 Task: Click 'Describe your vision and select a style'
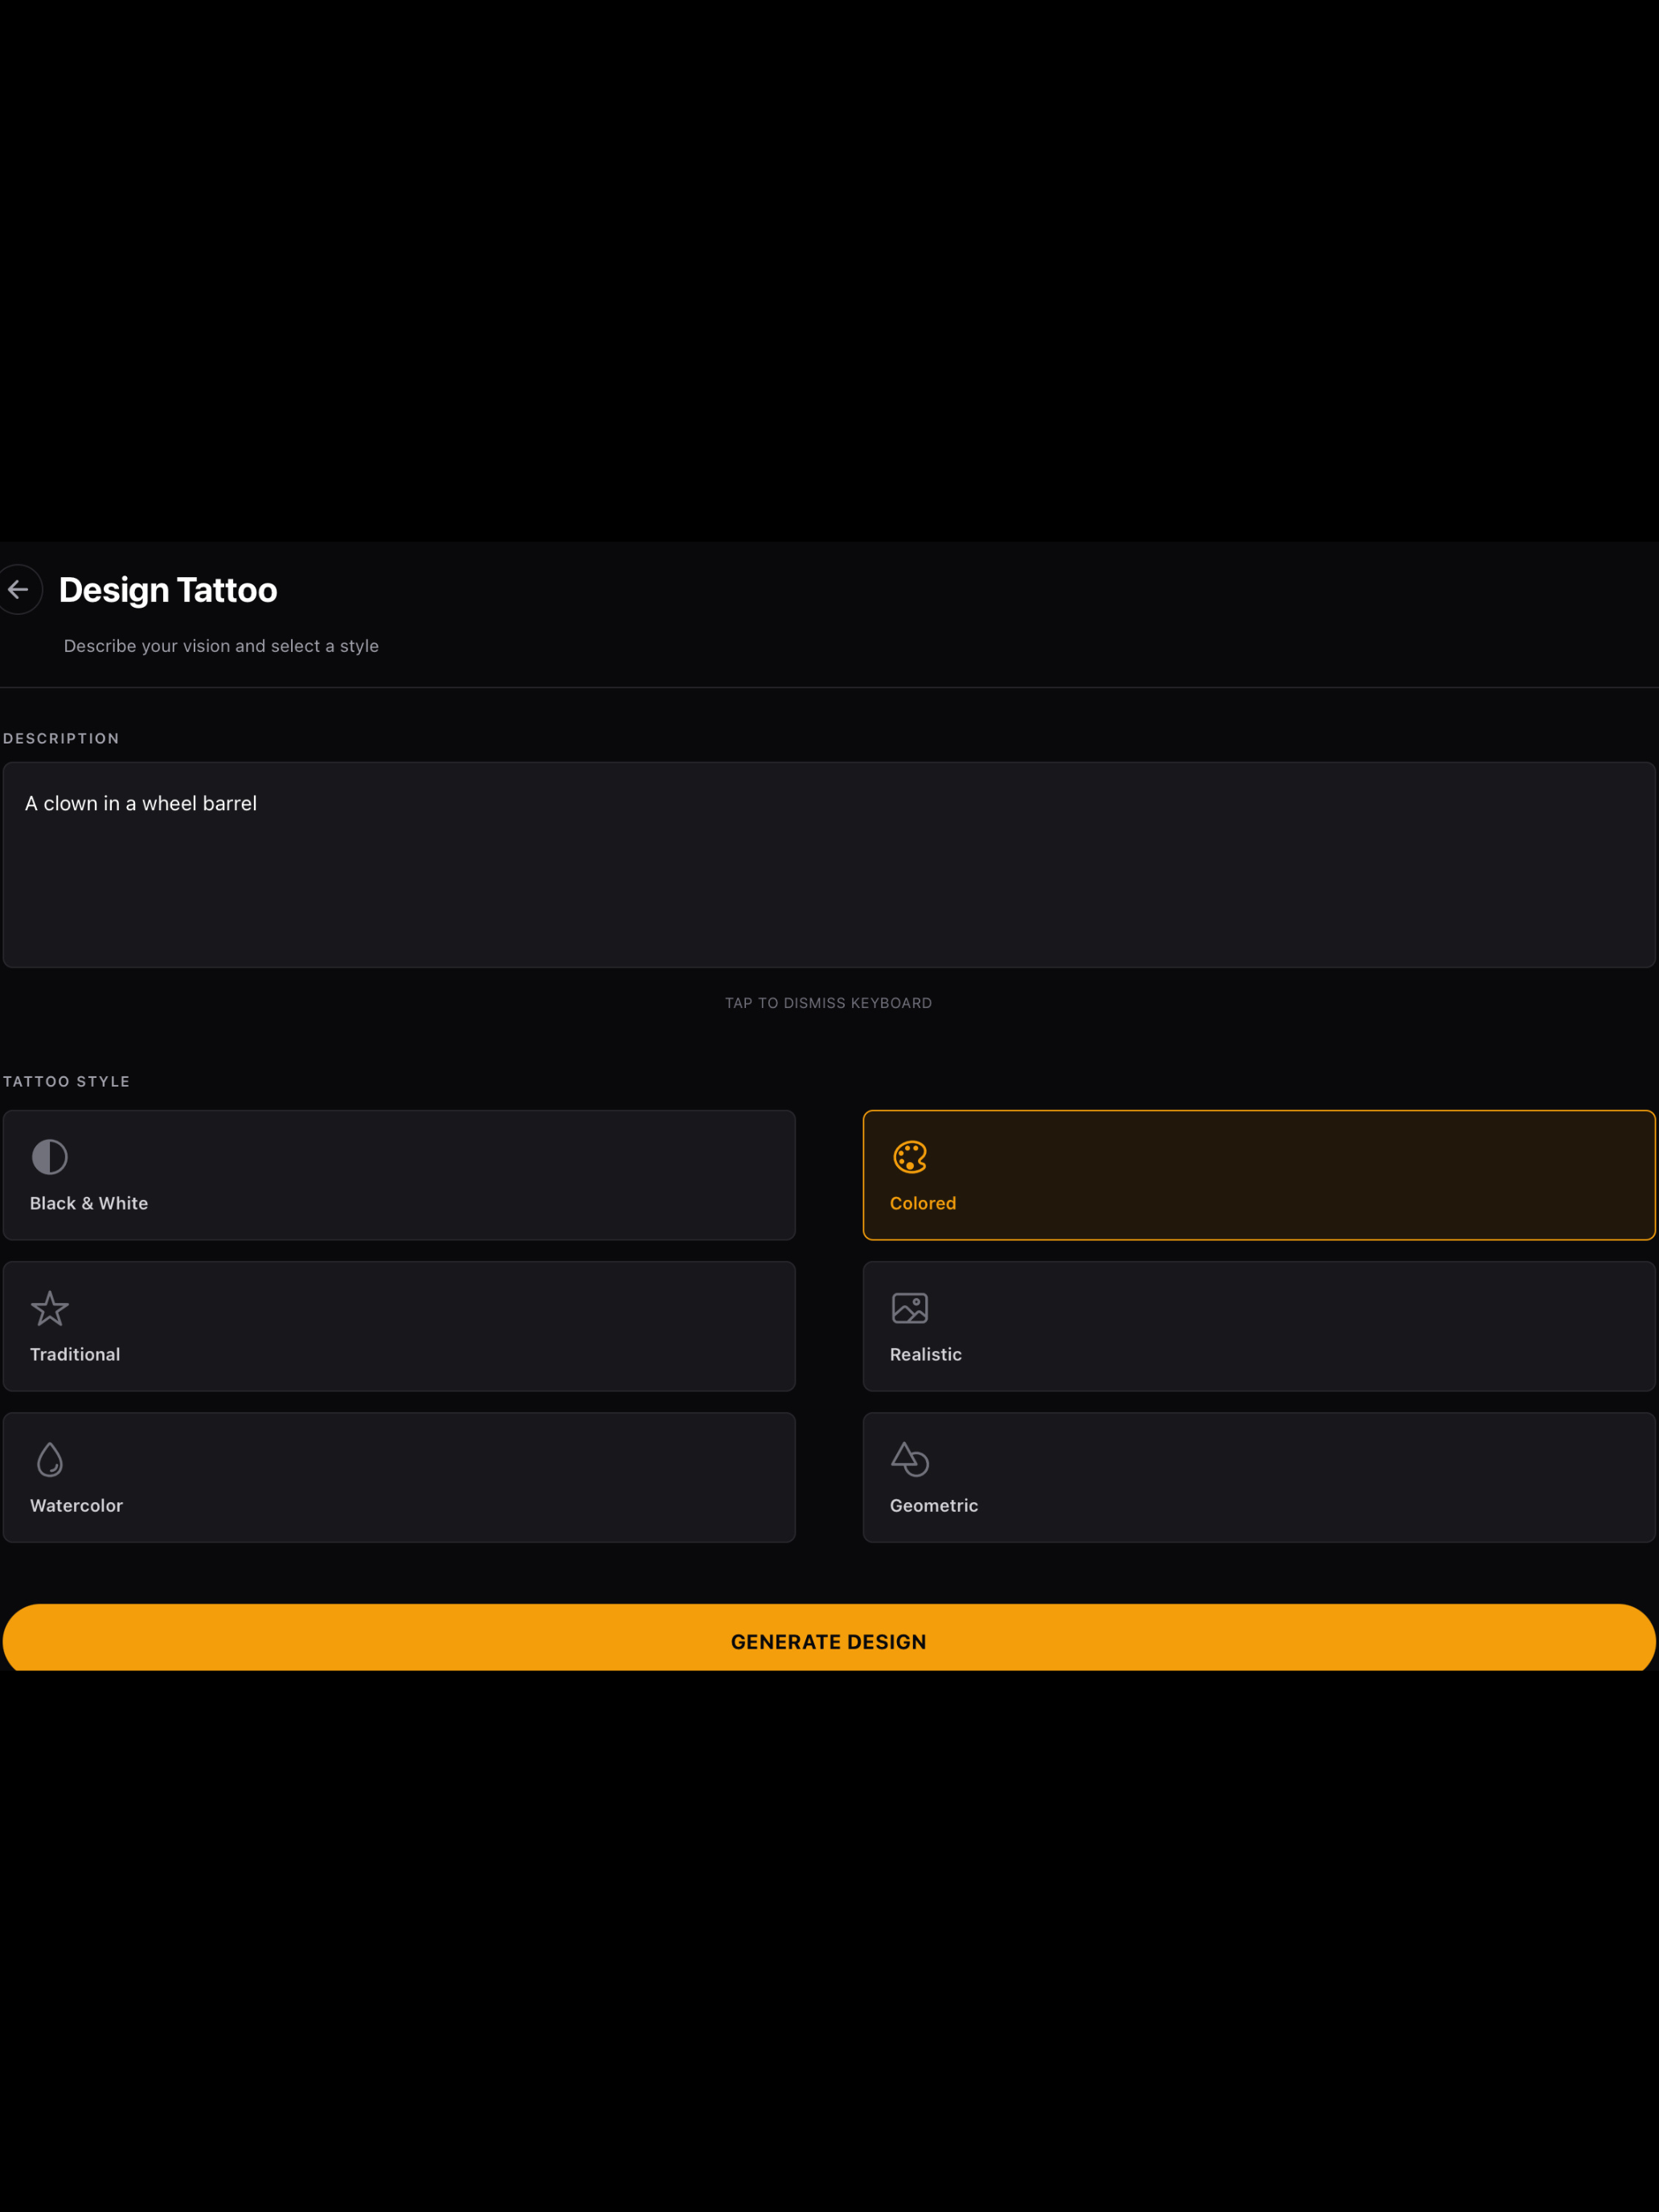(x=221, y=646)
